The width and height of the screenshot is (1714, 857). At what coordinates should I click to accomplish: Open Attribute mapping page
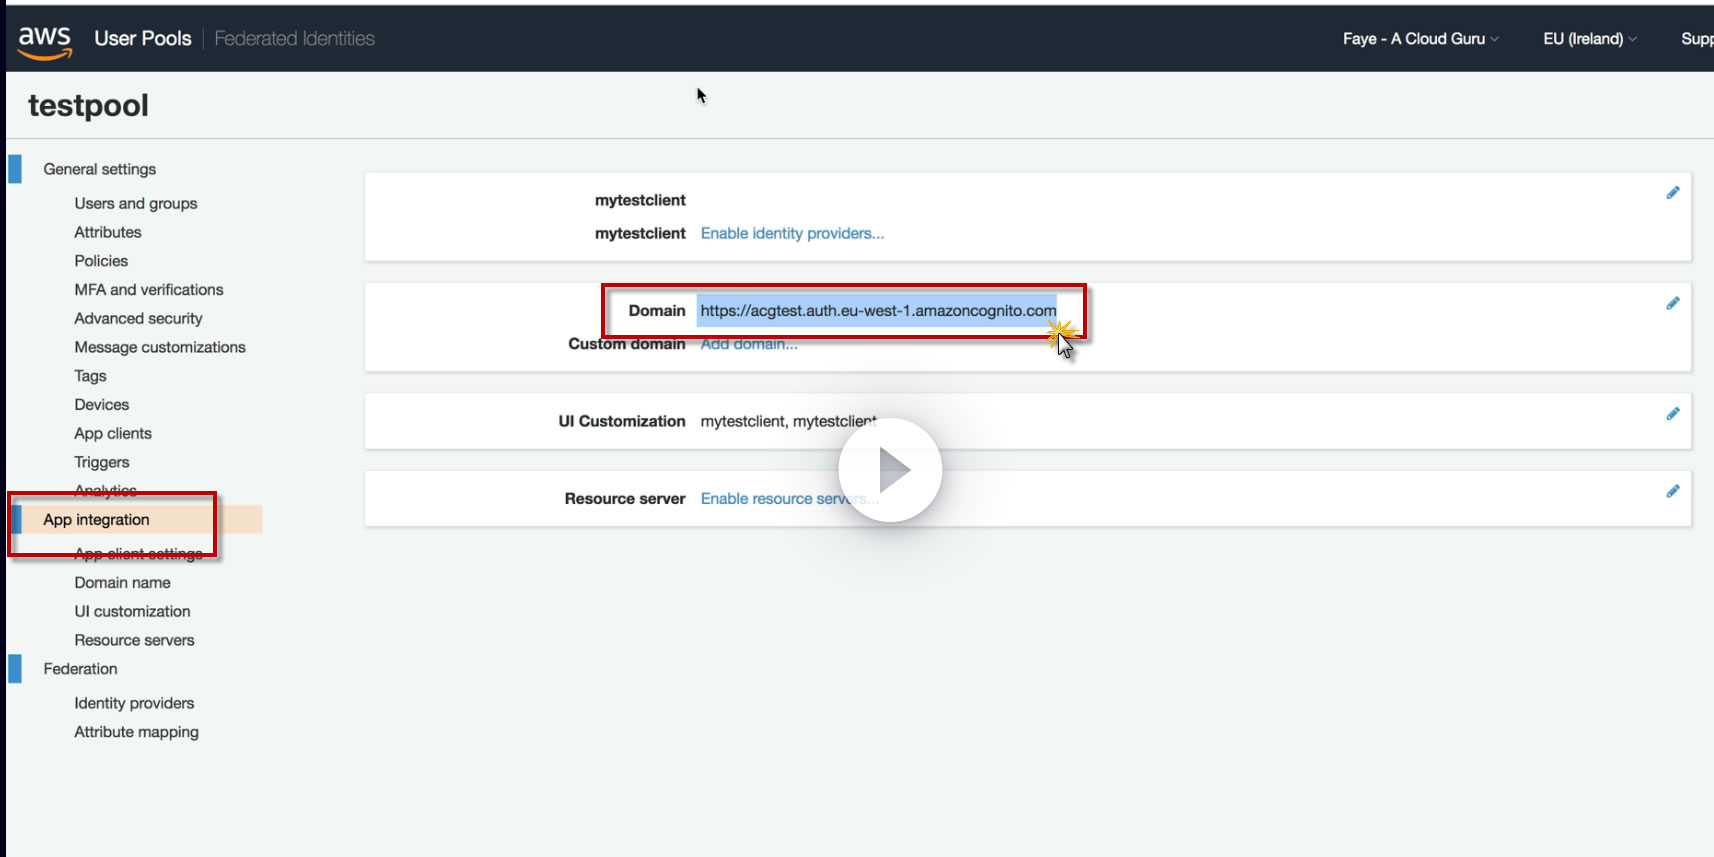pos(136,733)
